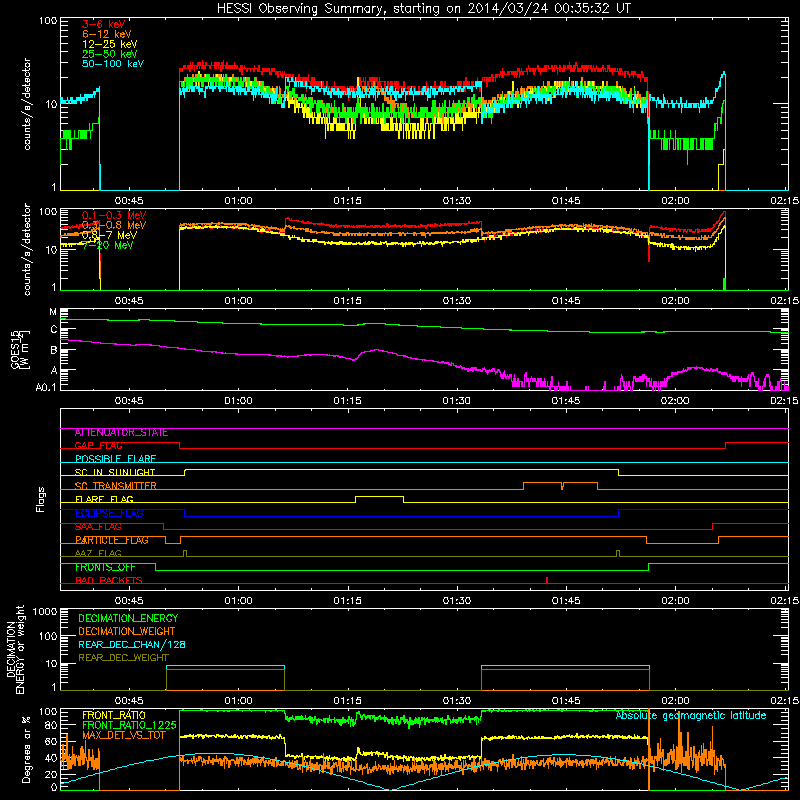Select the FLARE_FLAG label
Image resolution: width=800 pixels, height=800 pixels.
pos(104,499)
